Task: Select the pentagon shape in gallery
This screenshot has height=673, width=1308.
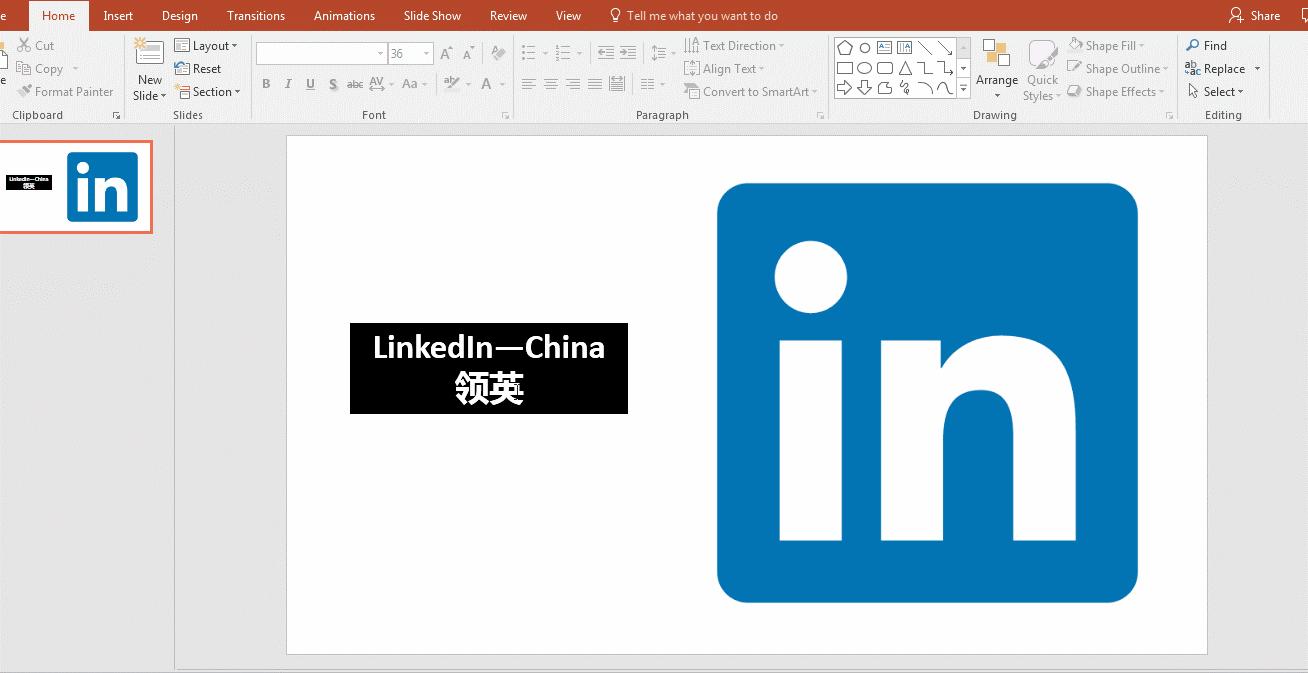Action: [x=845, y=48]
